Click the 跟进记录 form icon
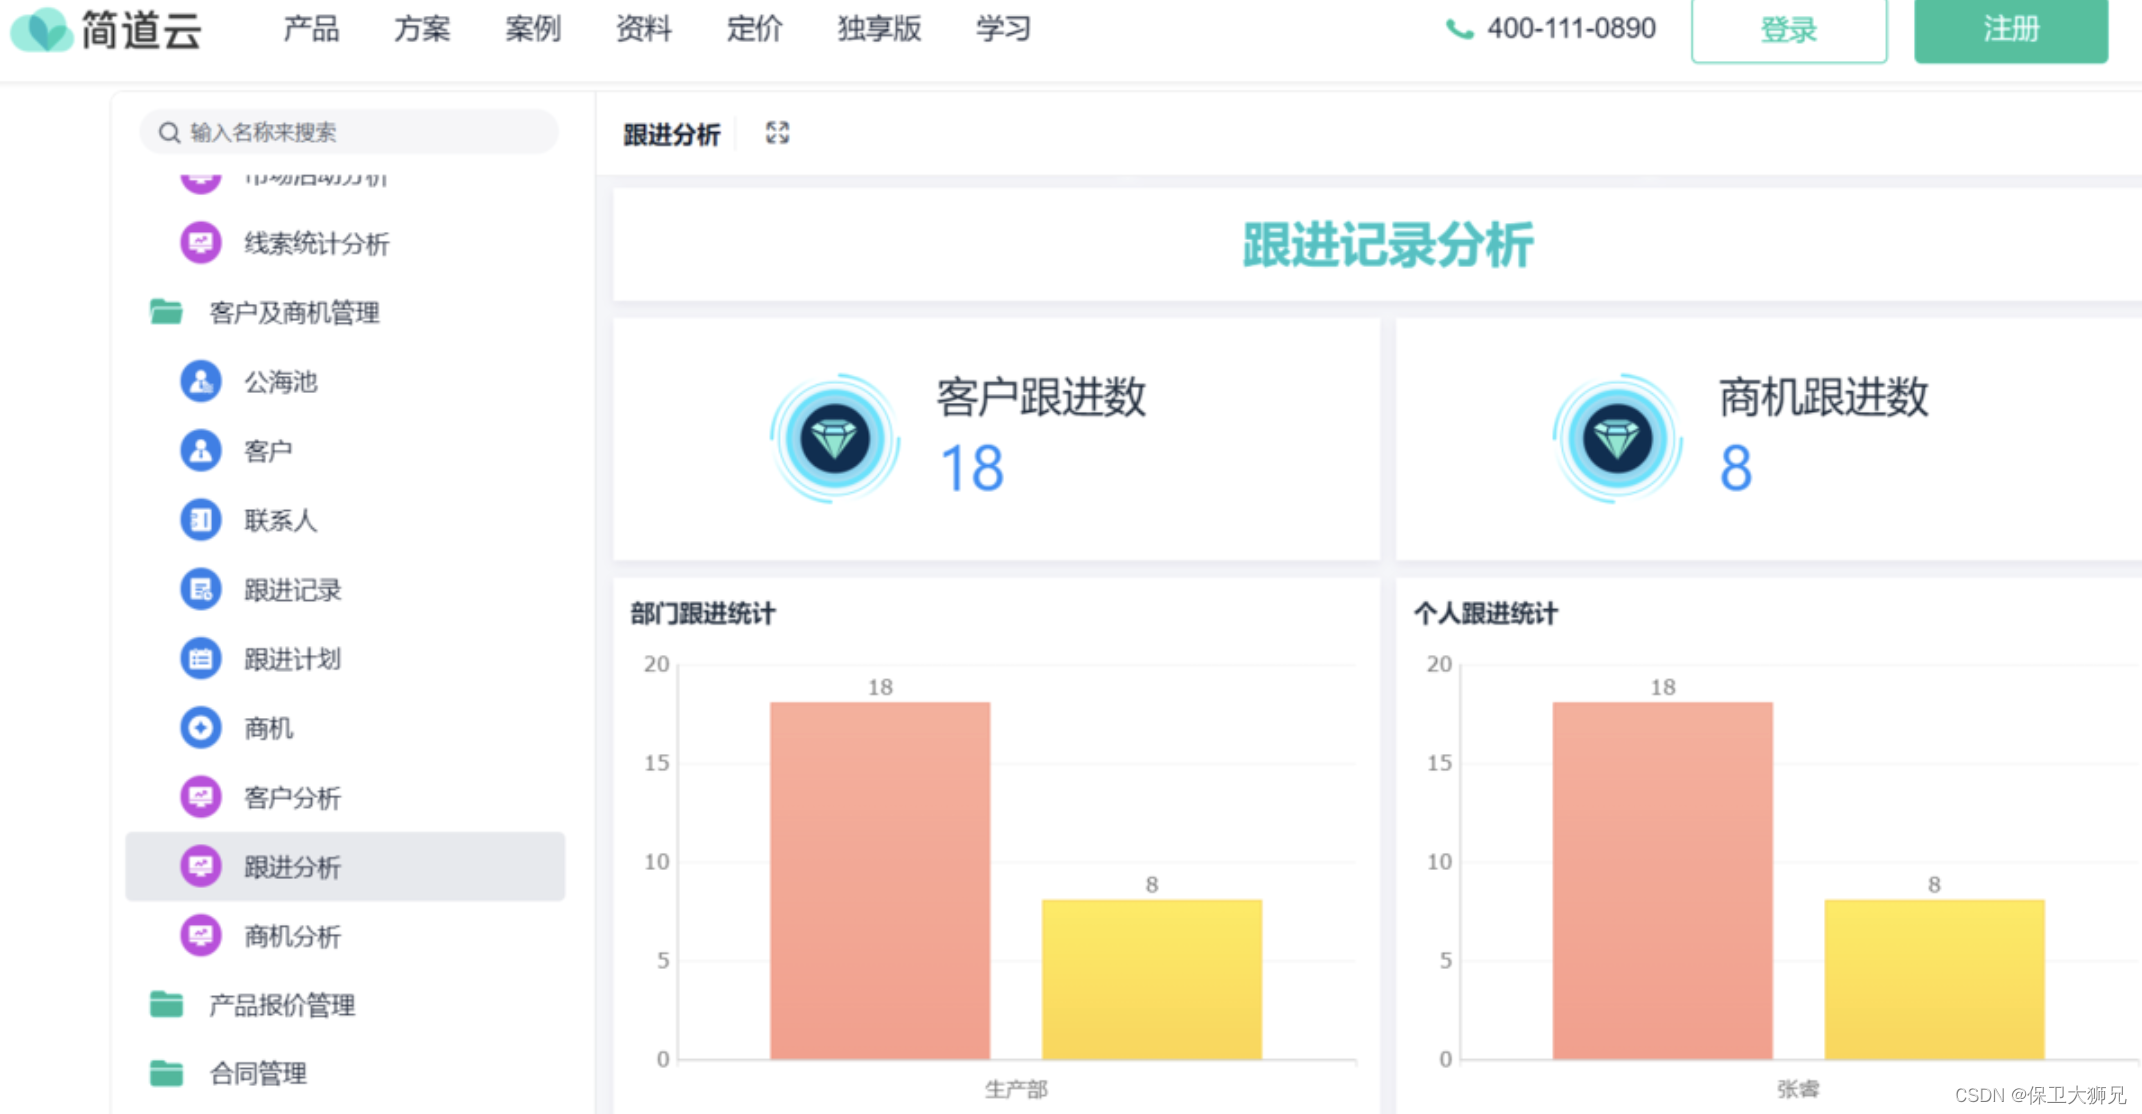Viewport: 2142px width, 1114px height. pos(201,589)
